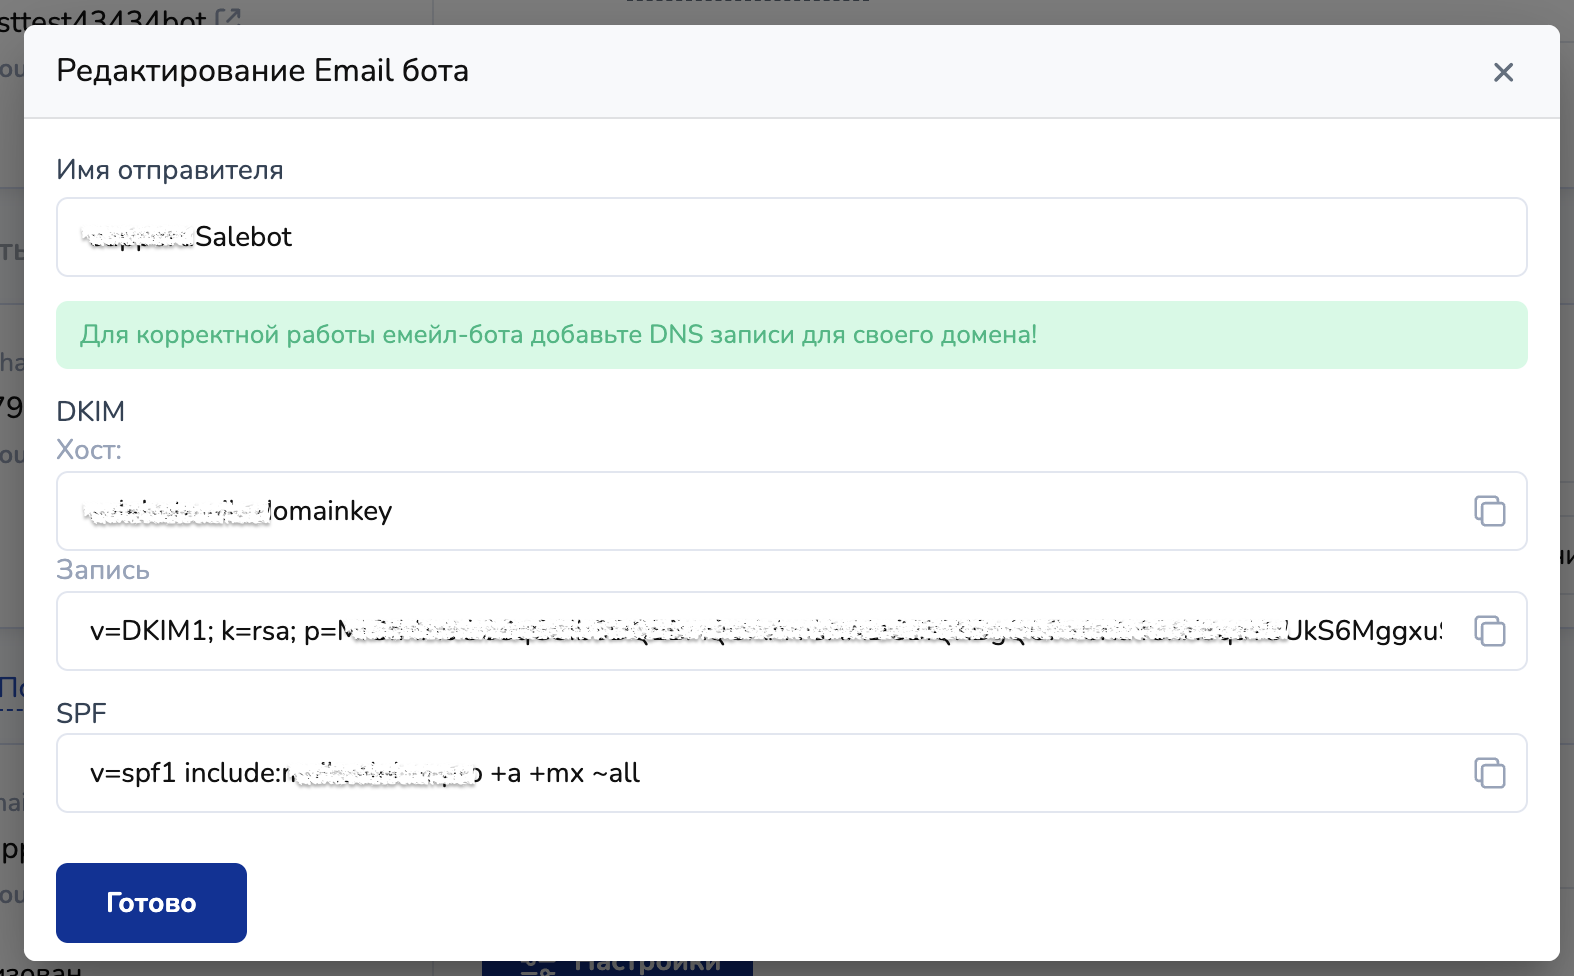This screenshot has width=1574, height=976.
Task: Click the Хост: label
Action: (88, 450)
